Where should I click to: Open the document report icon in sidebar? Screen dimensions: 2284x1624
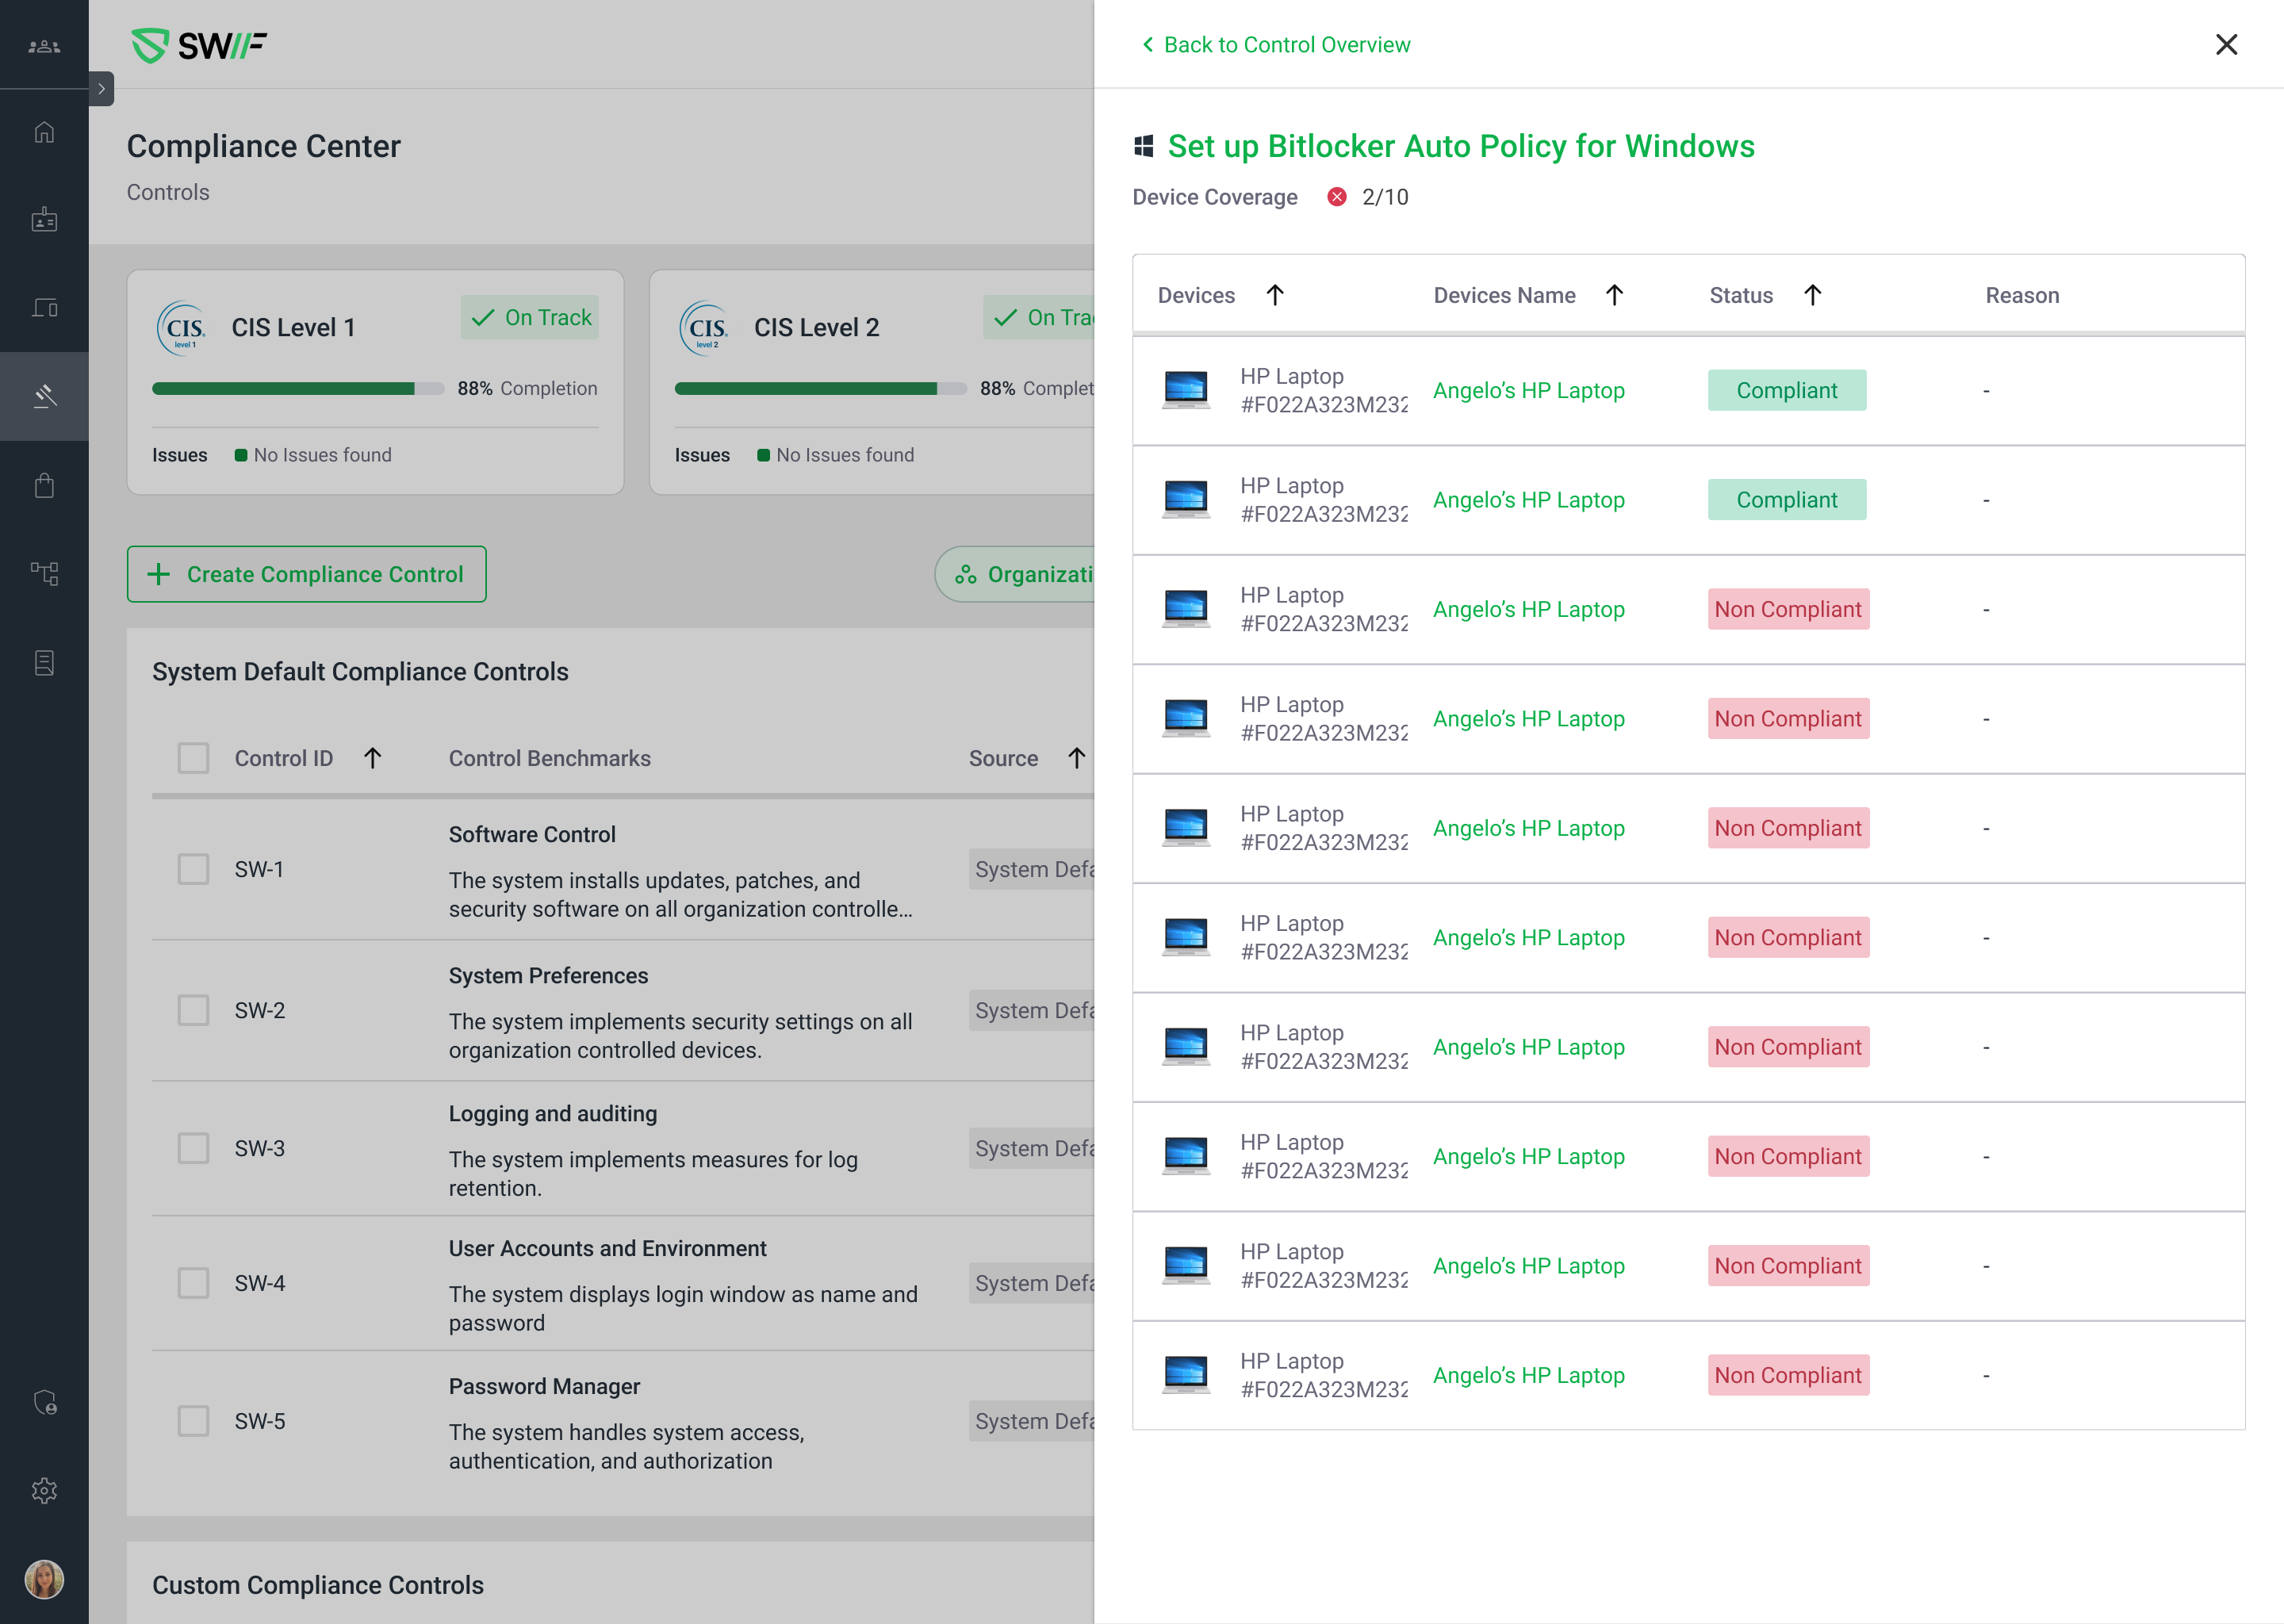[x=44, y=663]
